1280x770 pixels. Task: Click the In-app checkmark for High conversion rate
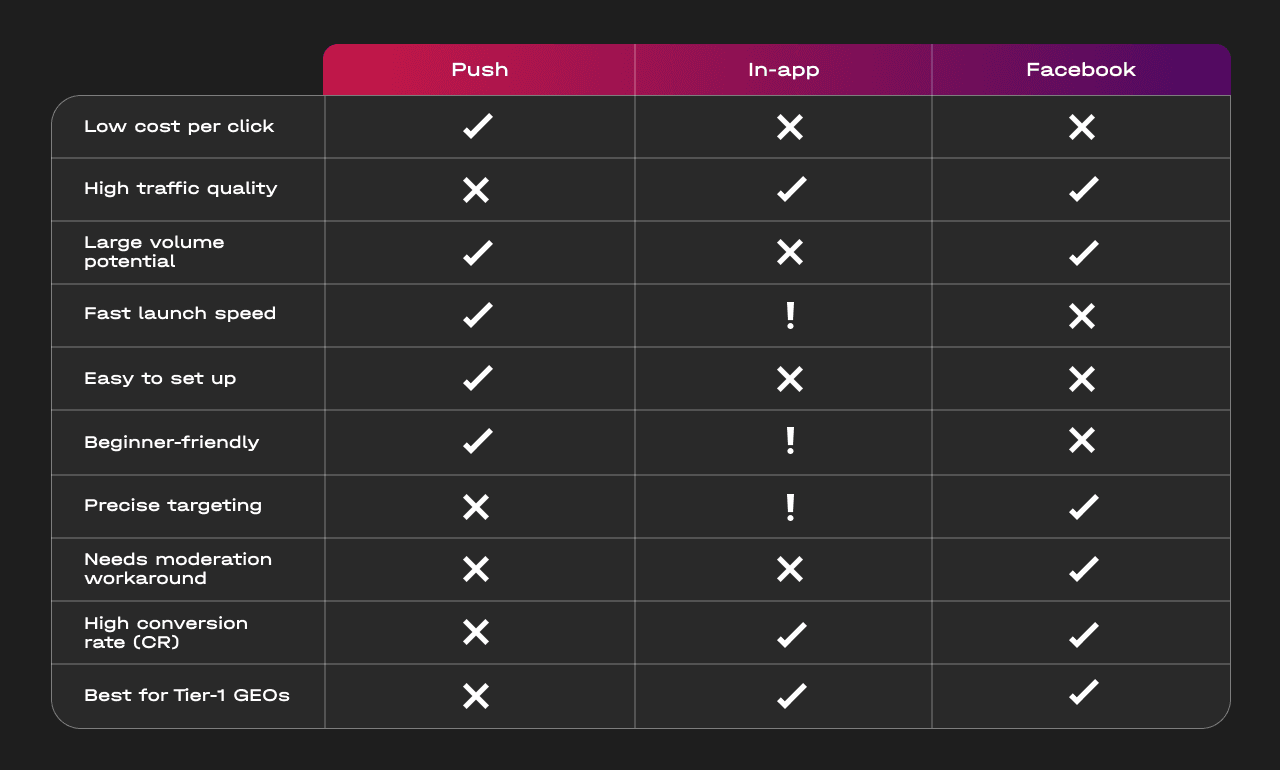pyautogui.click(x=792, y=634)
